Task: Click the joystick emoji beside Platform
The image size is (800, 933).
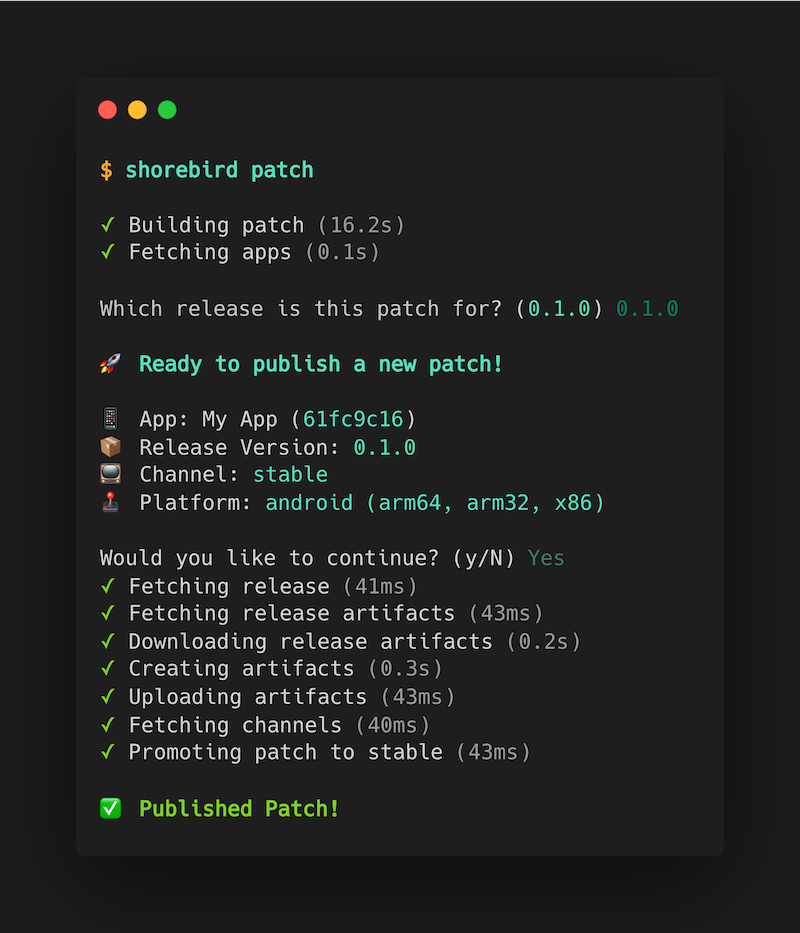Action: (110, 502)
